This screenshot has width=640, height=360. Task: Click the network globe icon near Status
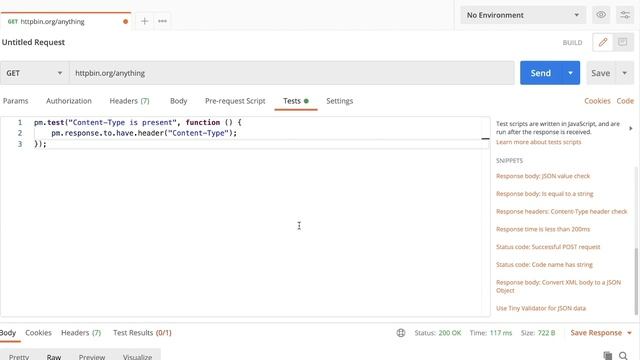(401, 333)
